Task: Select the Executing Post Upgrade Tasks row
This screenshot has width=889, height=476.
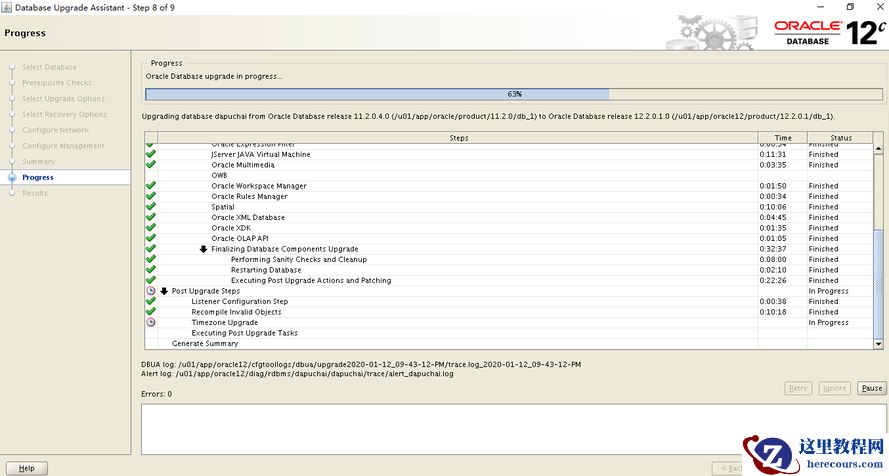Action: (x=509, y=333)
